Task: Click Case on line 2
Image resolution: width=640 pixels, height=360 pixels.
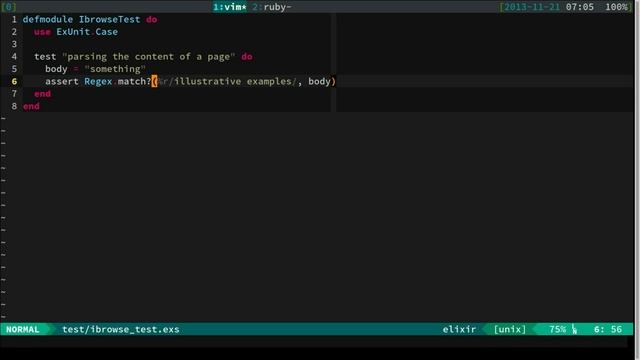Action: [107, 32]
